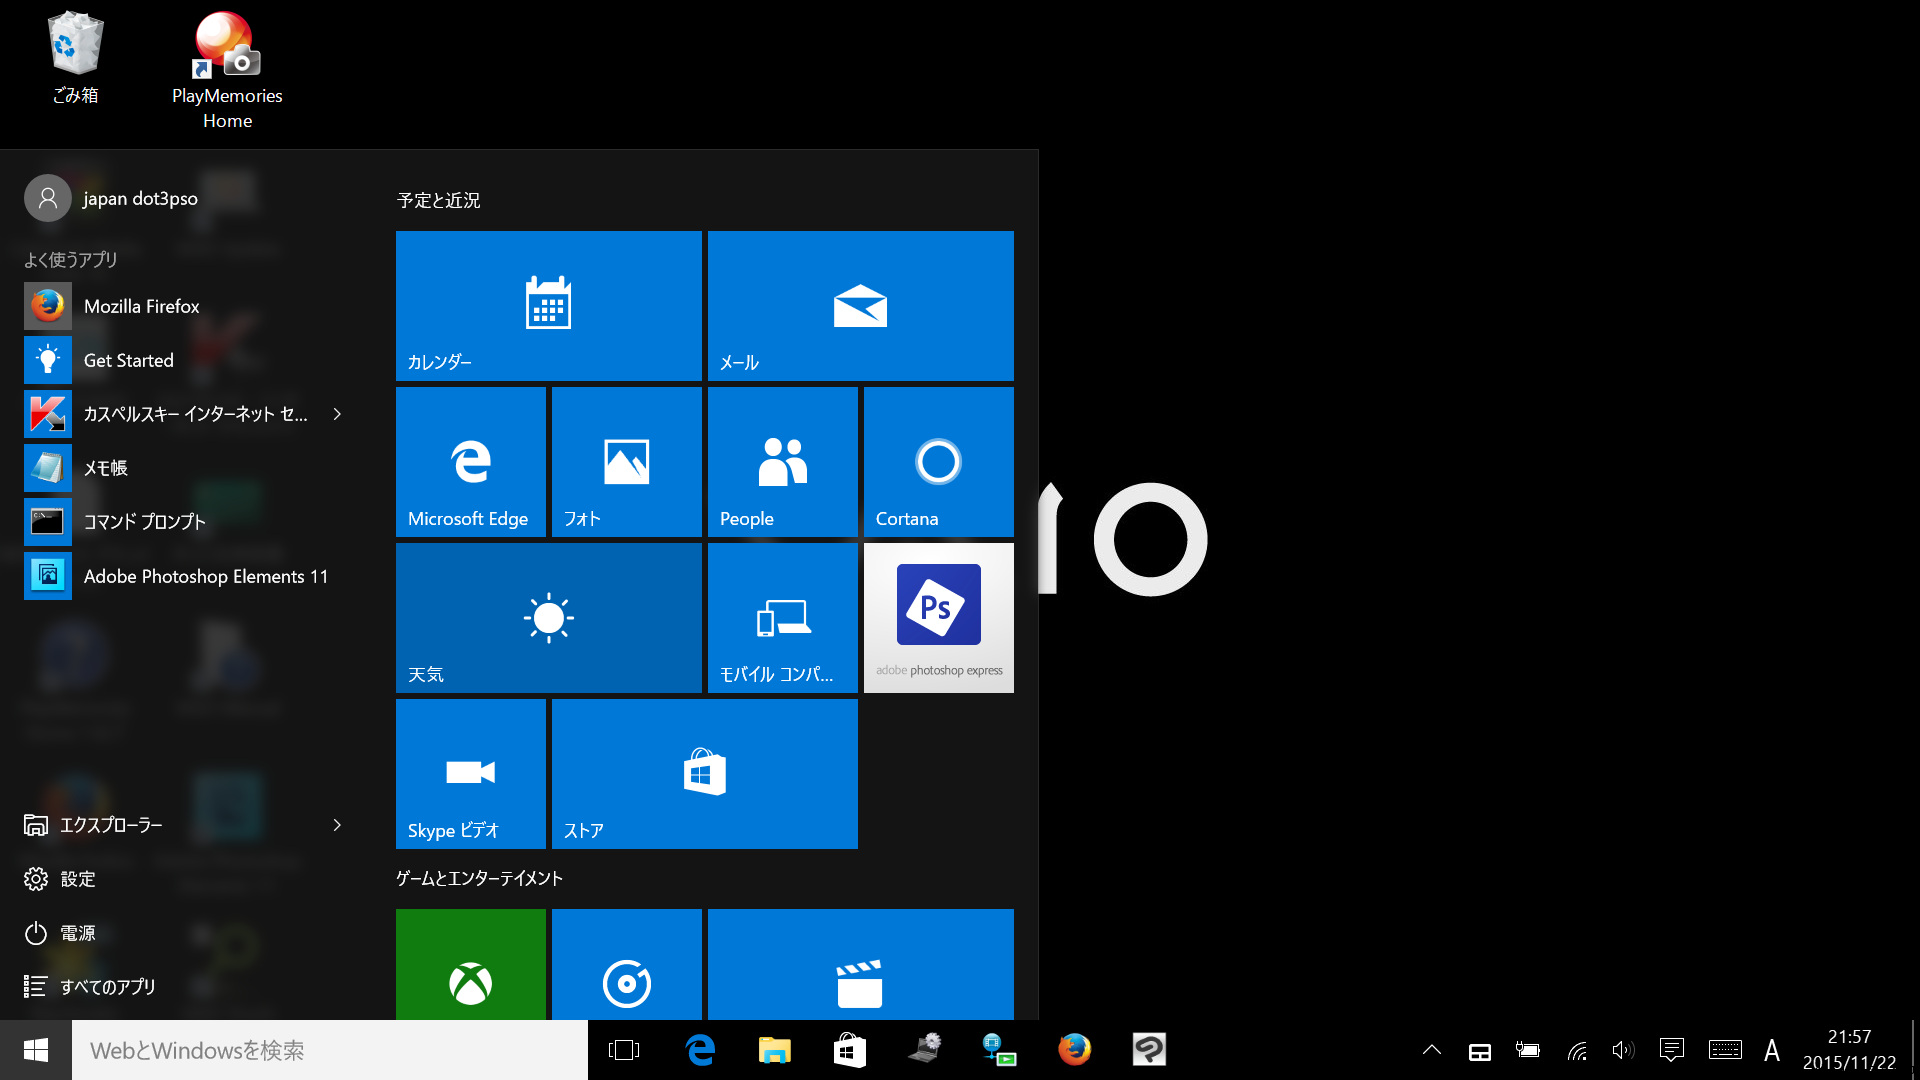Open the touch keyboard tray icon
The height and width of the screenshot is (1080, 1920).
(1725, 1050)
